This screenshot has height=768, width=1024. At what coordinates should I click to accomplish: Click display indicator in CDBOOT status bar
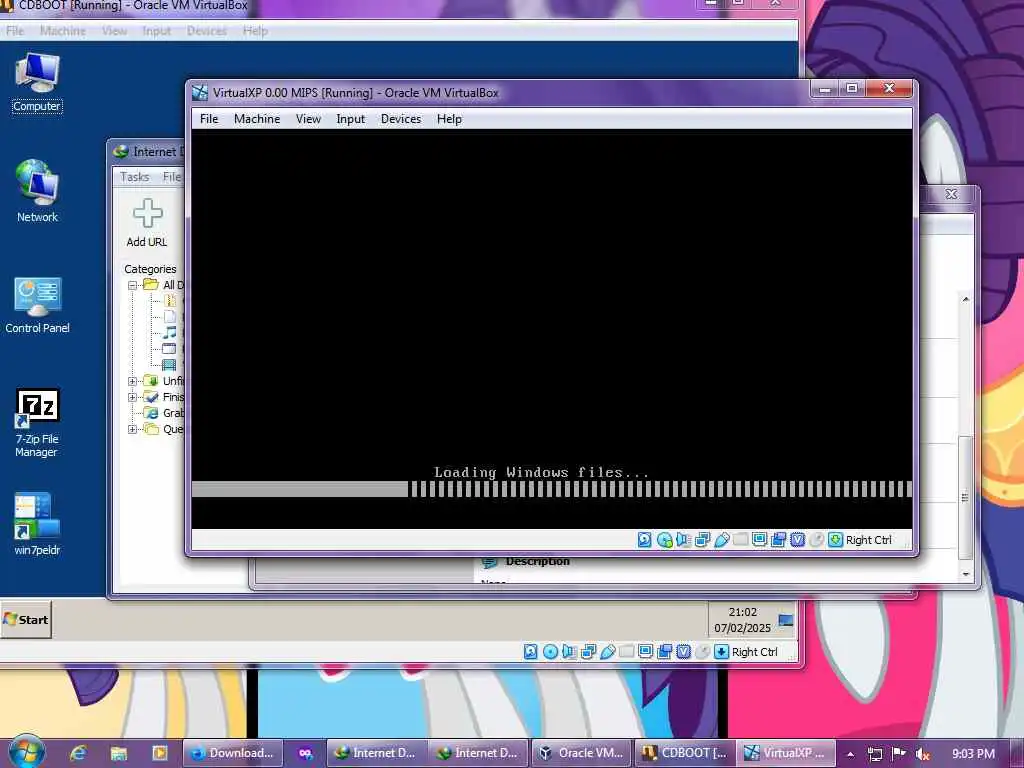click(645, 651)
